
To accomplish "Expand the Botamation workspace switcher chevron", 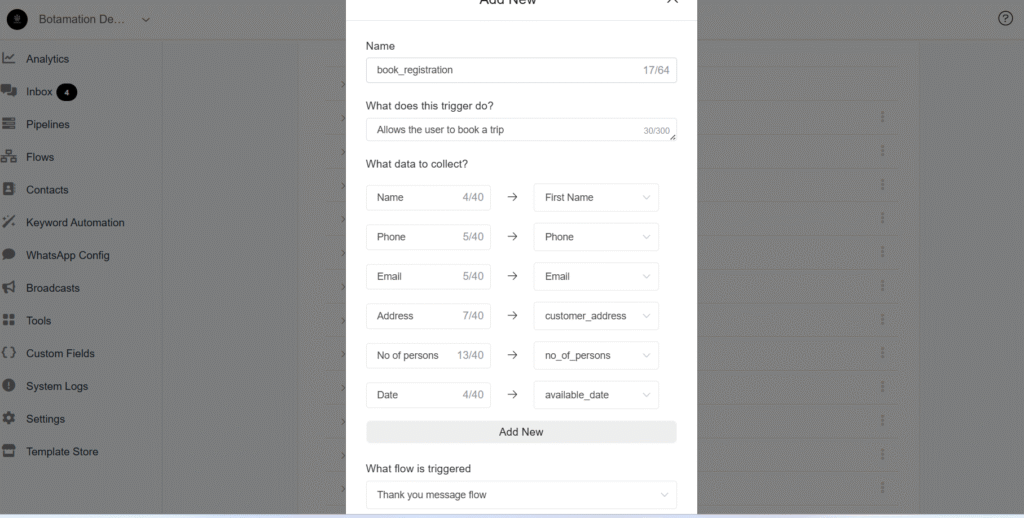I will pos(146,20).
